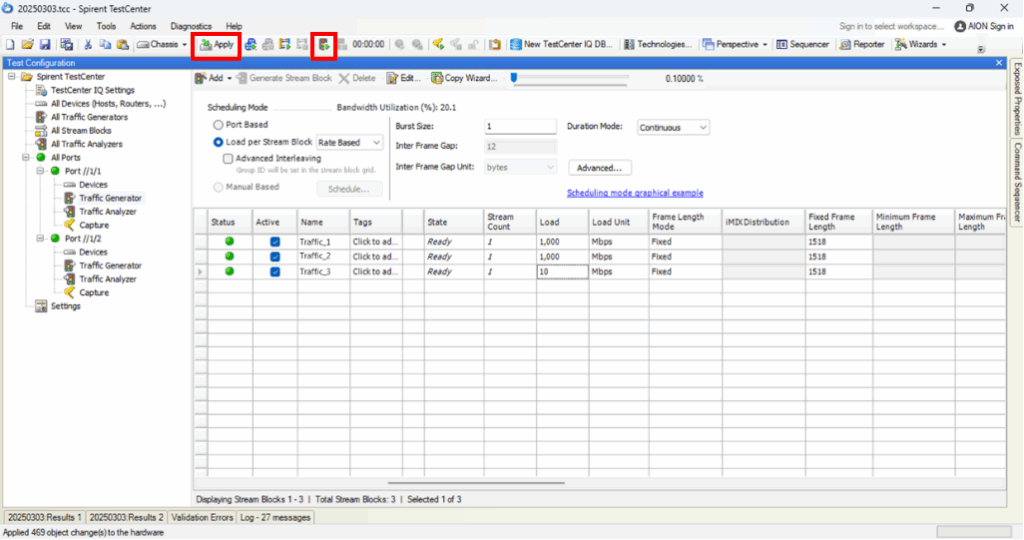Click the Save All toolbar icon
This screenshot has width=1024, height=540.
67,44
